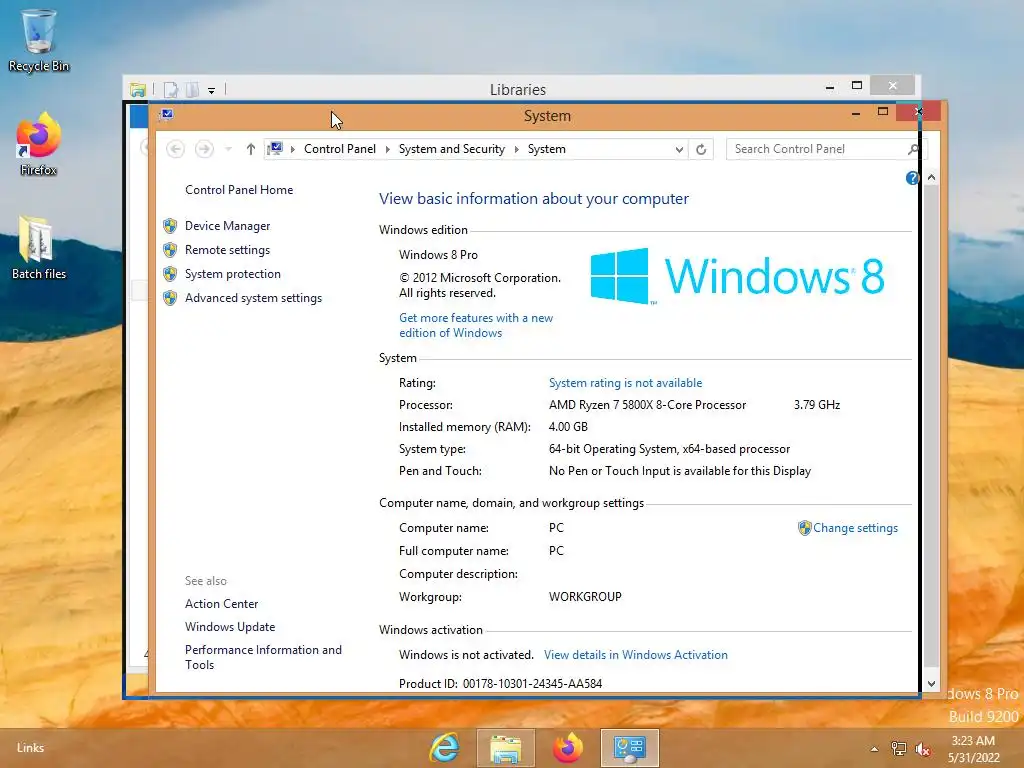The image size is (1024, 768).
Task: Click the Windows 8 logo
Action: click(737, 276)
